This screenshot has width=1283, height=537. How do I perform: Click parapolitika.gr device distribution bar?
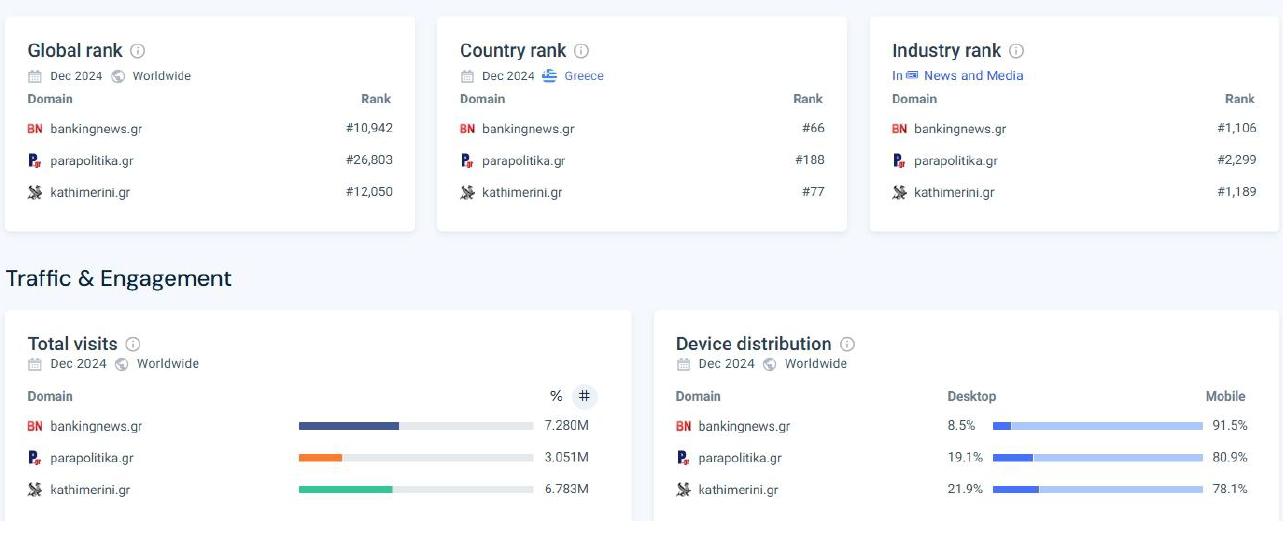pyautogui.click(x=1097, y=458)
